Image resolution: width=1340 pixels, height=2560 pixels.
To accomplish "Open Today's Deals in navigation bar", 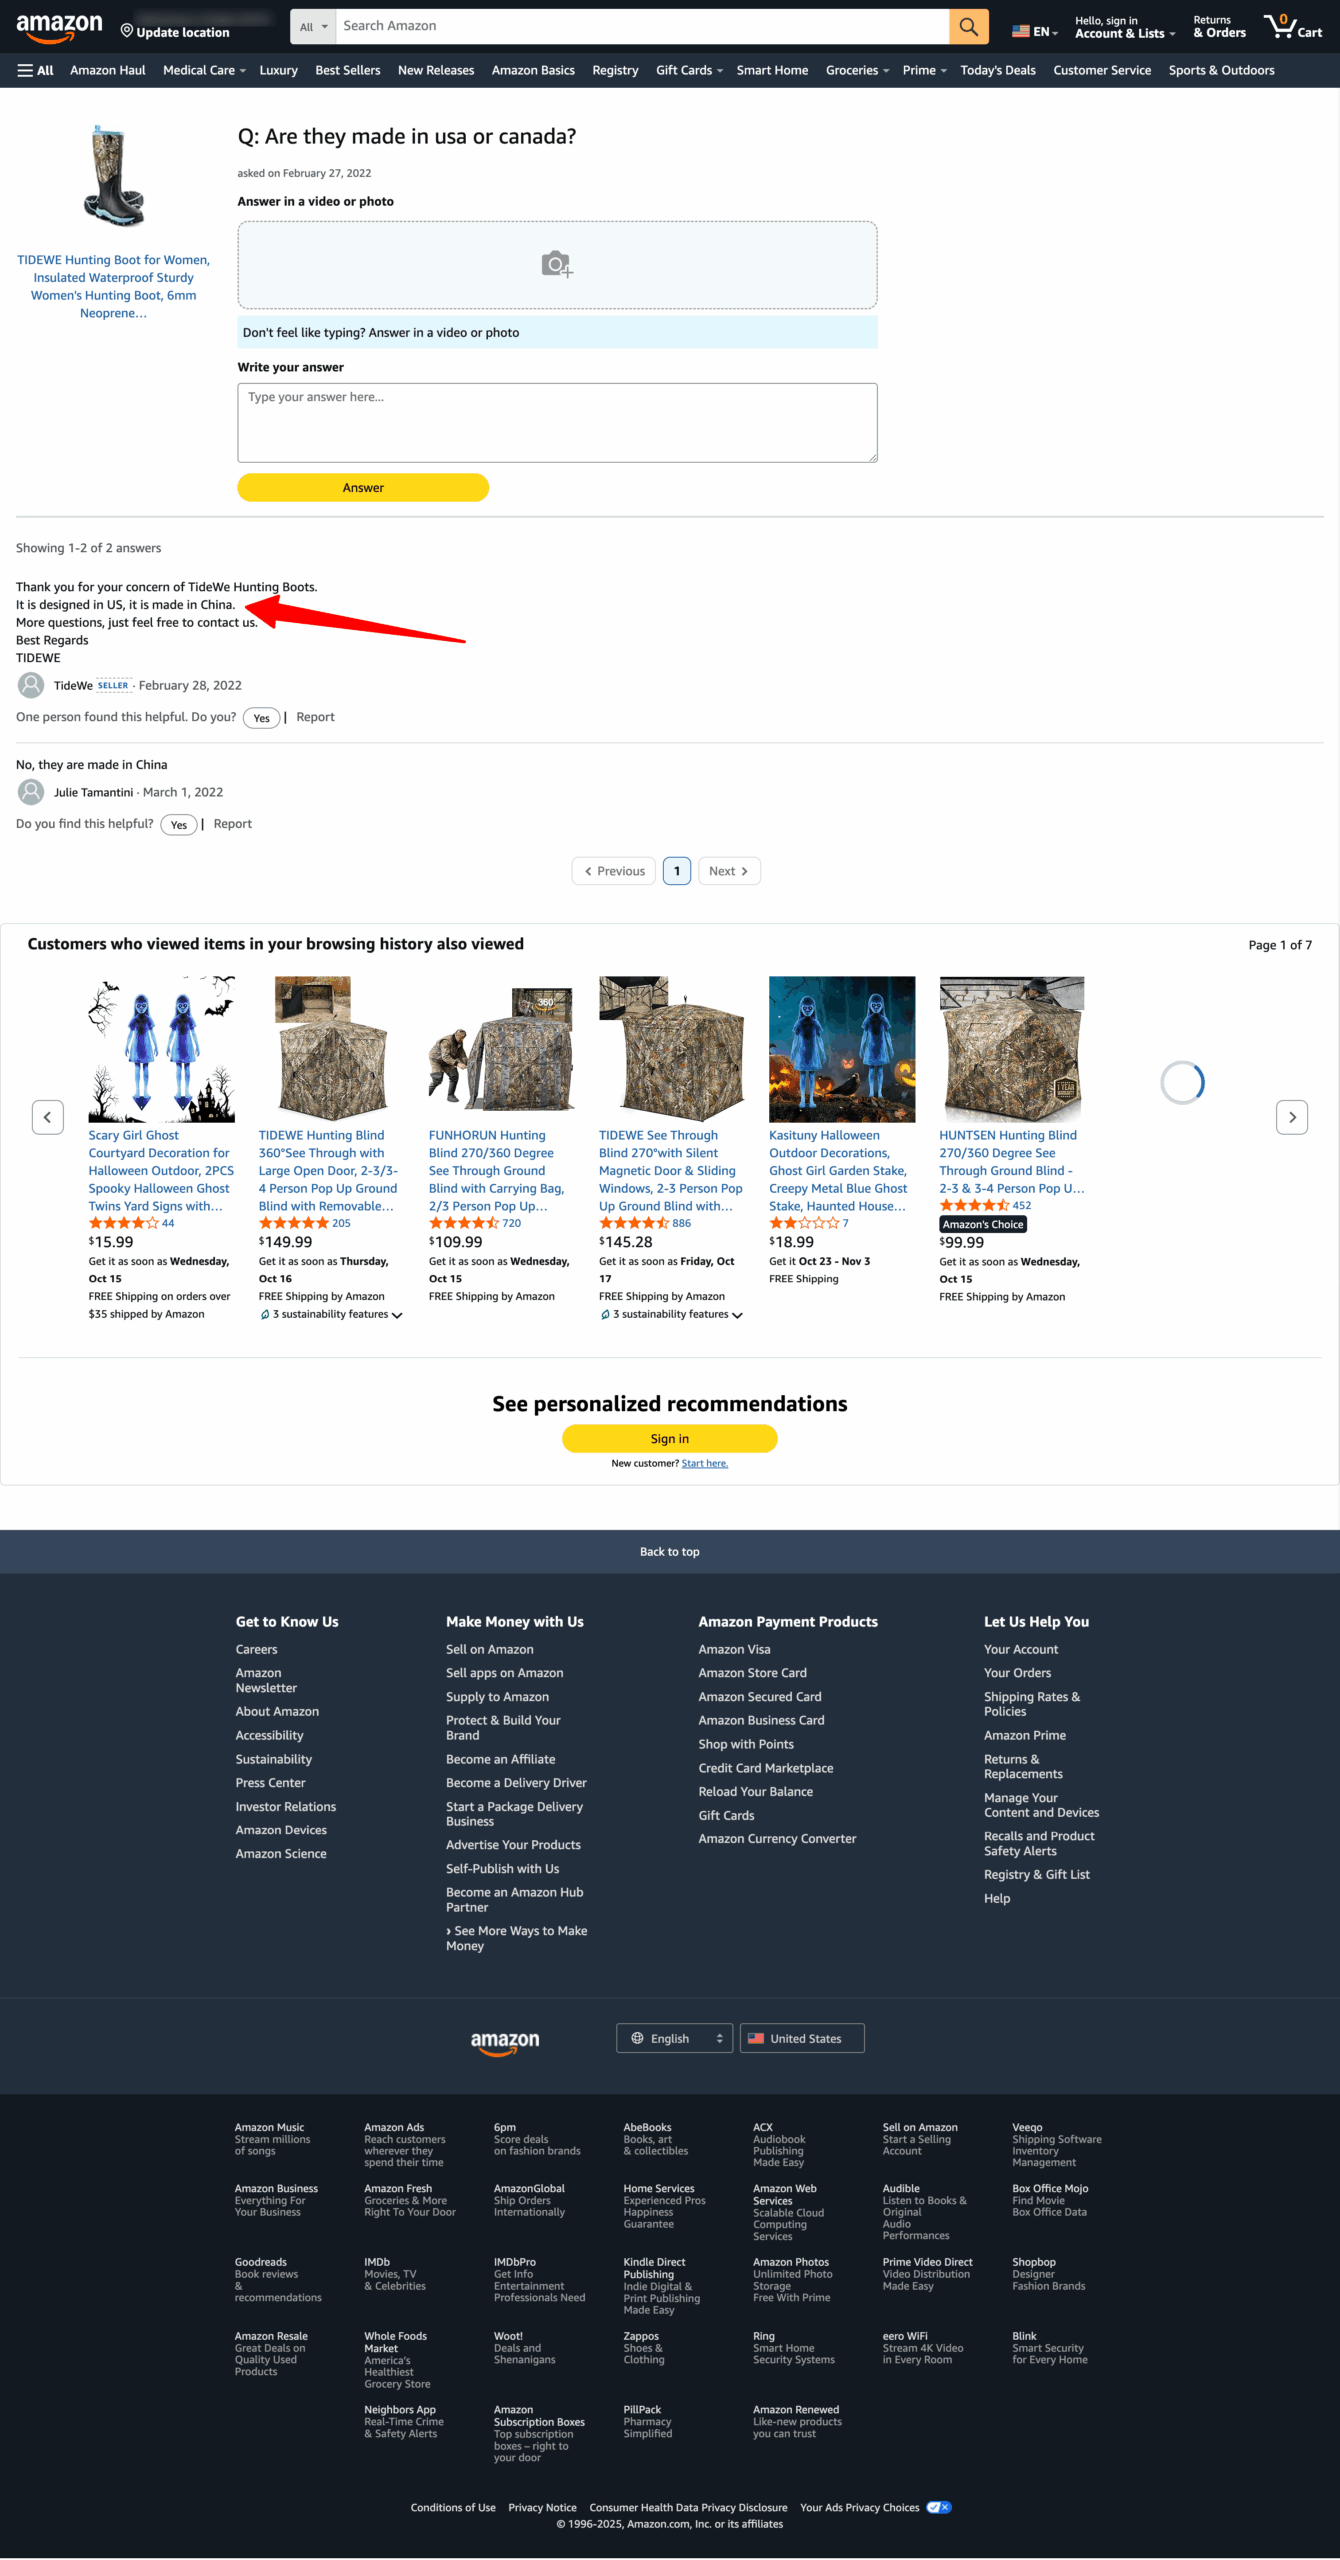I will (x=997, y=70).
